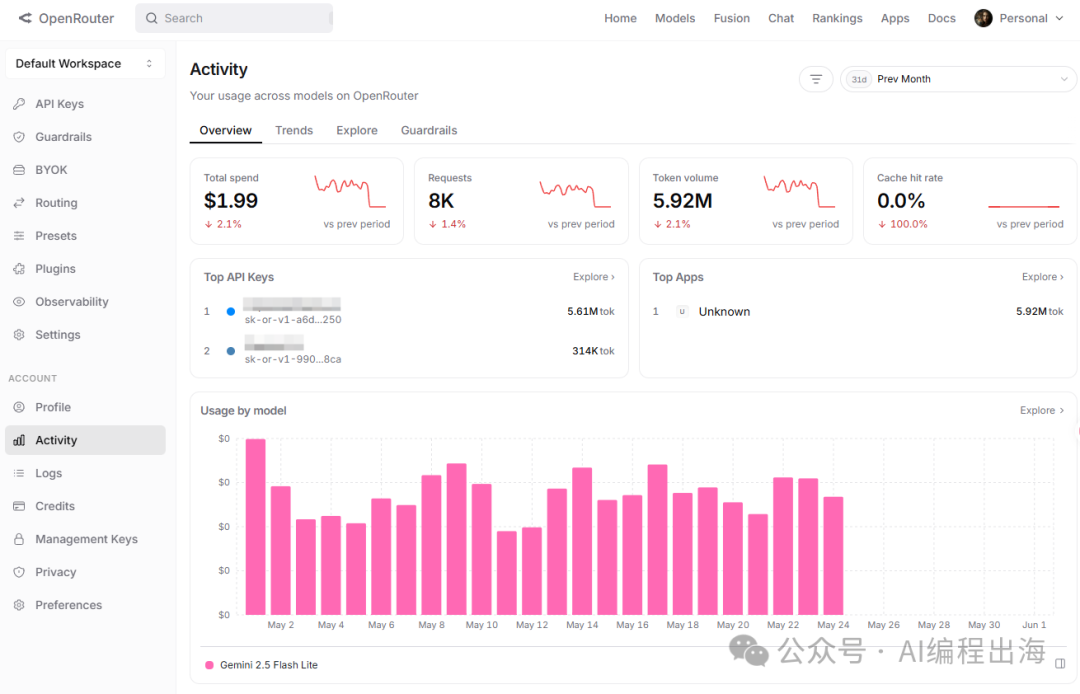1080x694 pixels.
Task: Click the Routing arrows icon
Action: [x=19, y=203]
